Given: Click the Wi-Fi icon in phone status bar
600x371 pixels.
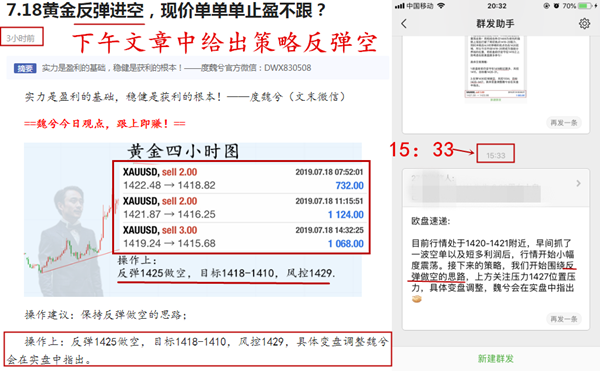Looking at the screenshot, I should tap(441, 6).
